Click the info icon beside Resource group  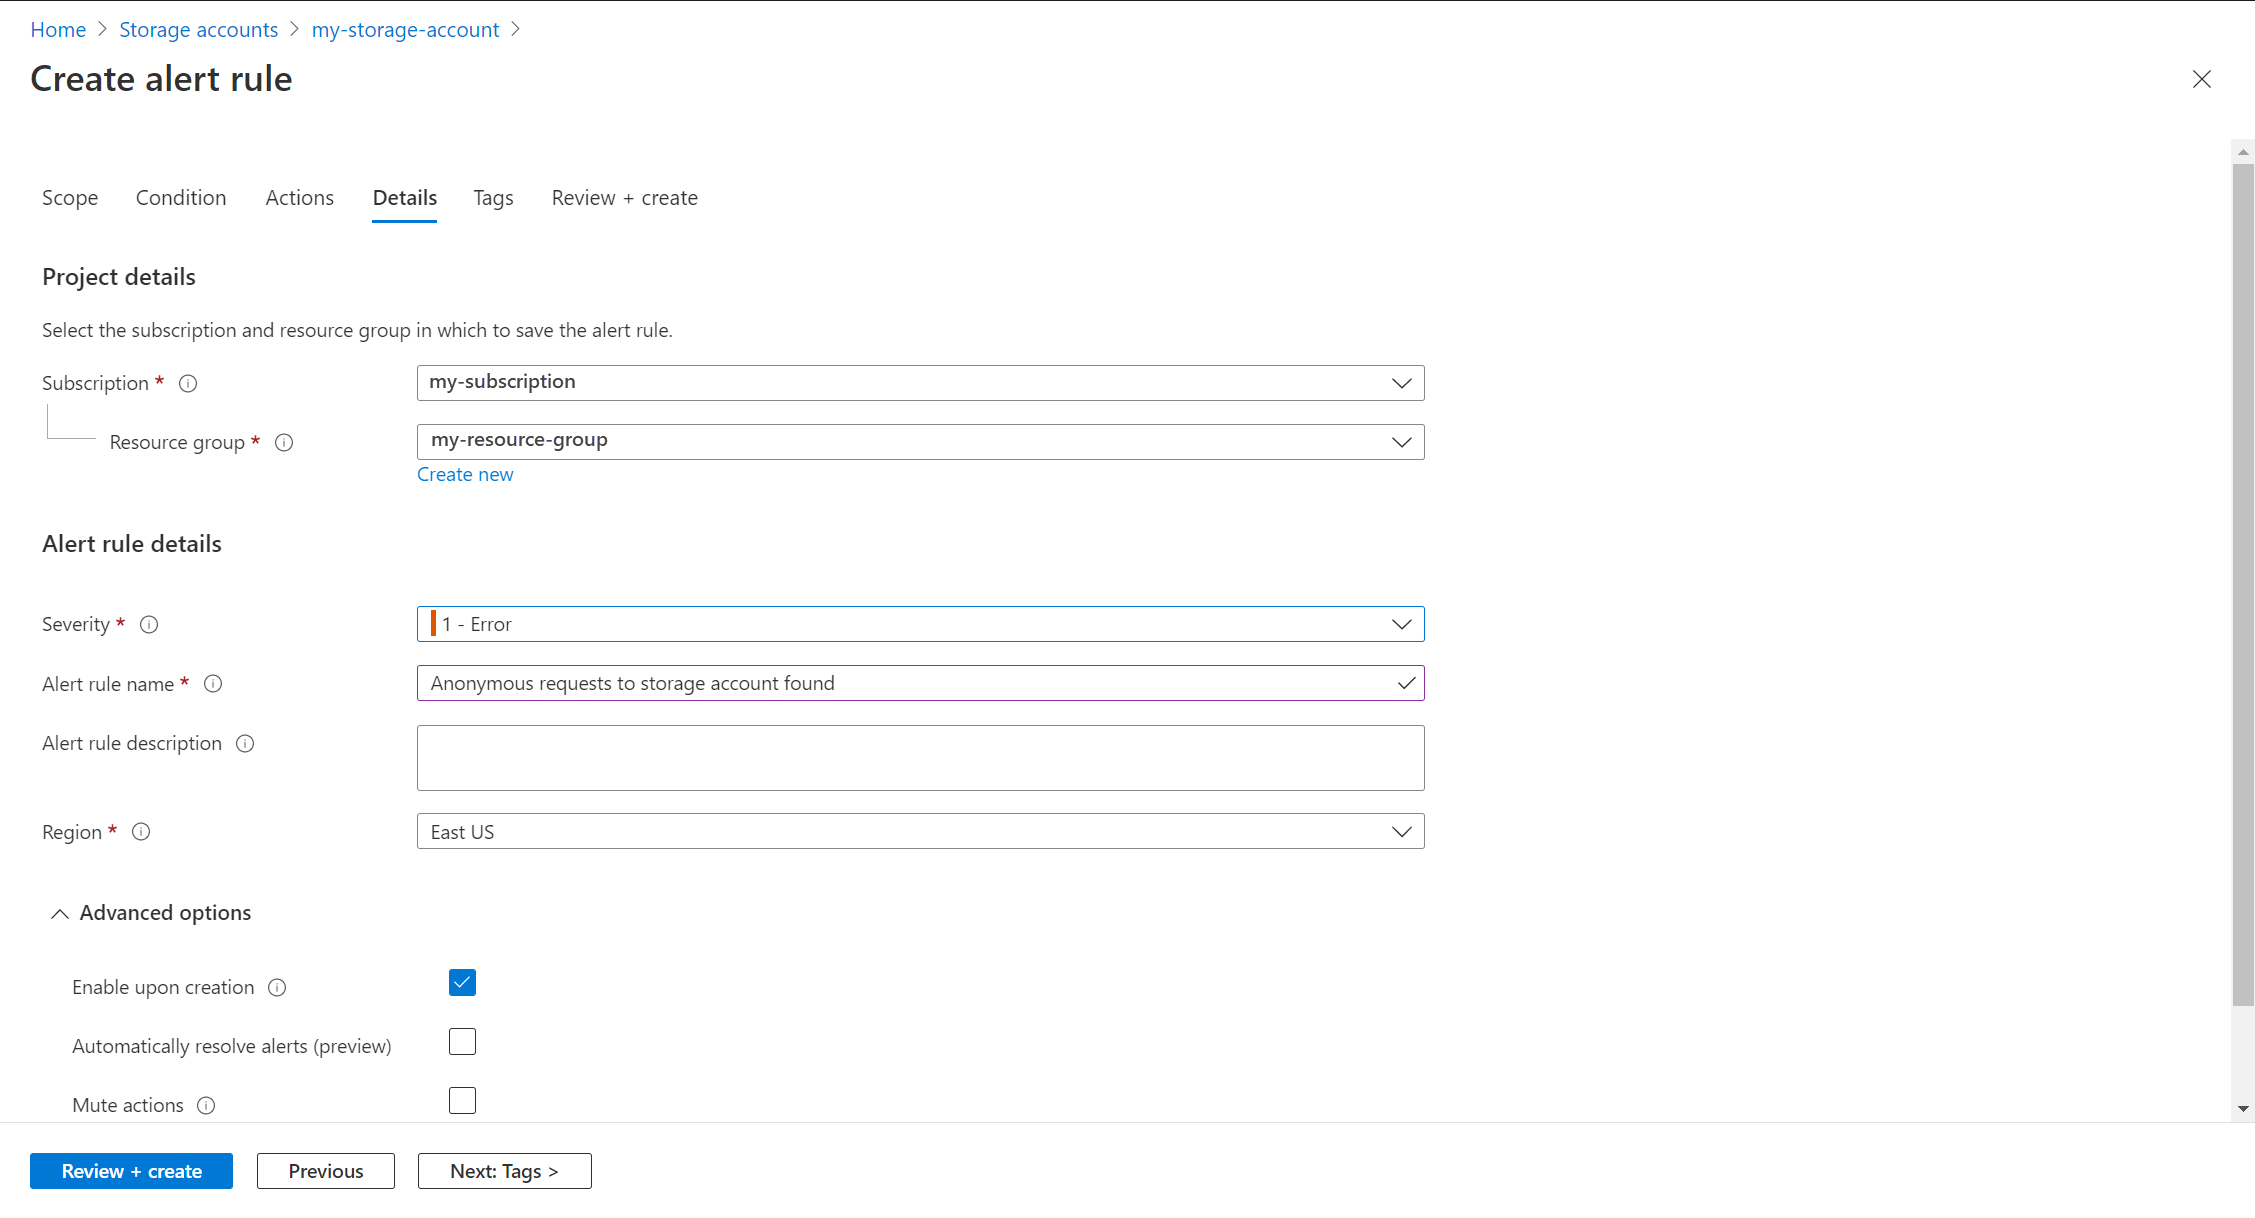click(284, 443)
